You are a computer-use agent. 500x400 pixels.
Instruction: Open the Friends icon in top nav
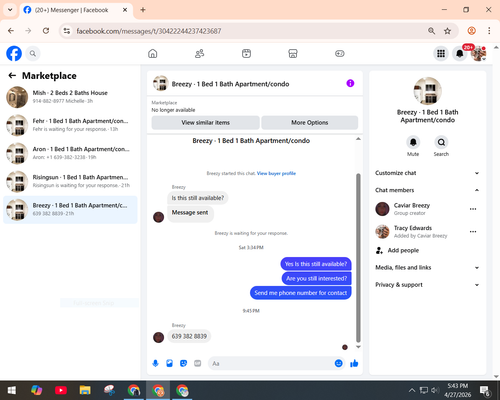point(199,53)
